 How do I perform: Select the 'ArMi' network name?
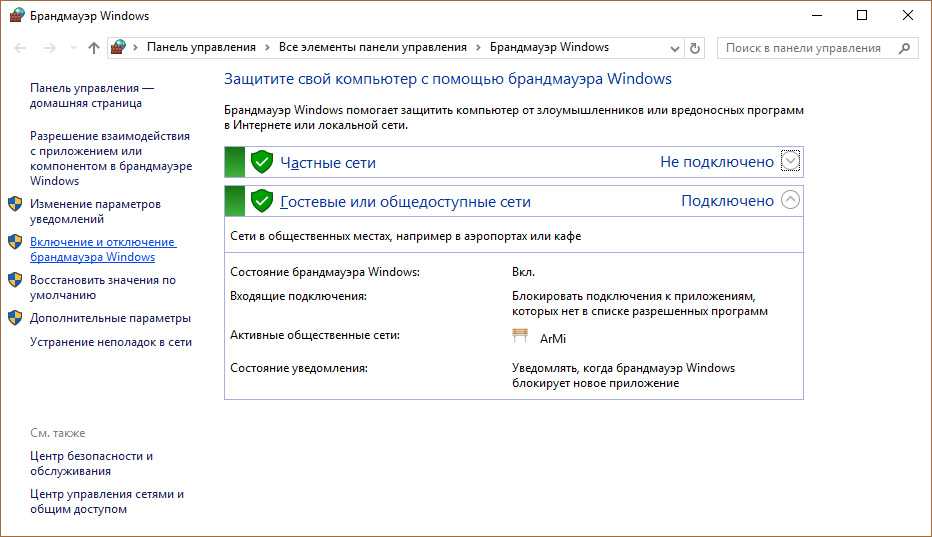click(553, 338)
